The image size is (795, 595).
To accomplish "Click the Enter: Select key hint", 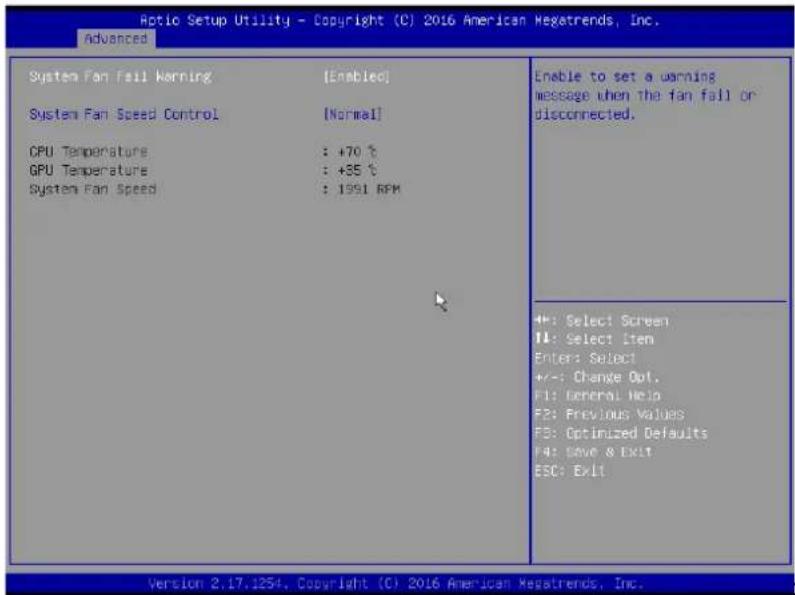I will (x=585, y=358).
